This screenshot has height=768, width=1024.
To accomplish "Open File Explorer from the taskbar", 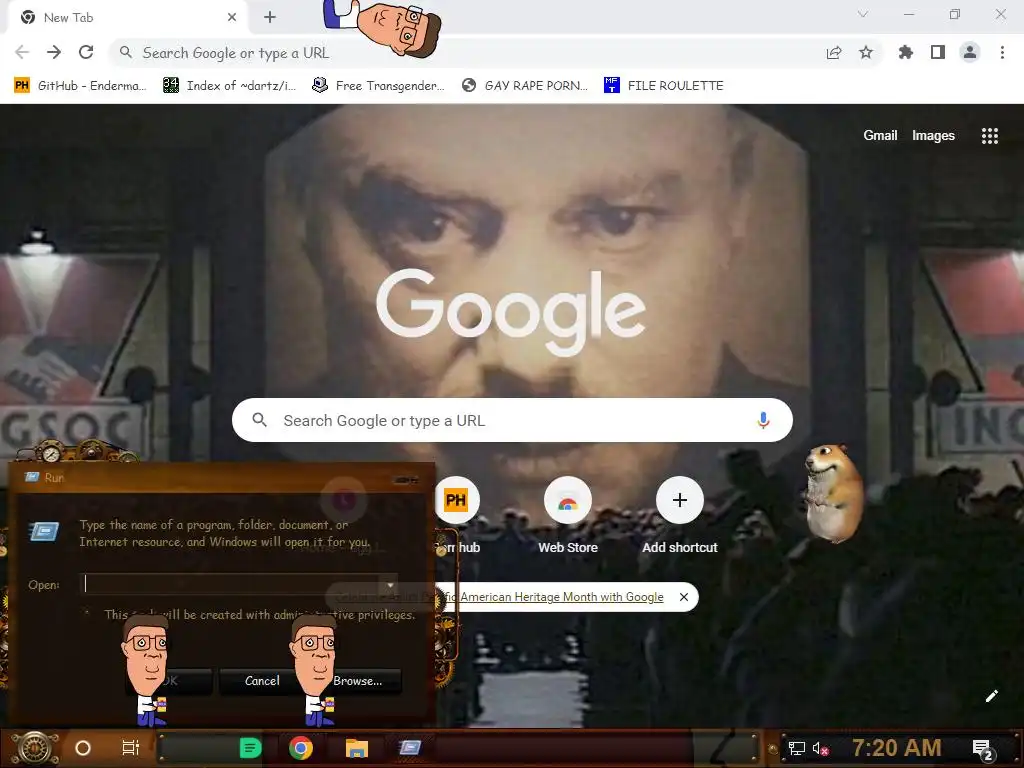I will pos(357,748).
